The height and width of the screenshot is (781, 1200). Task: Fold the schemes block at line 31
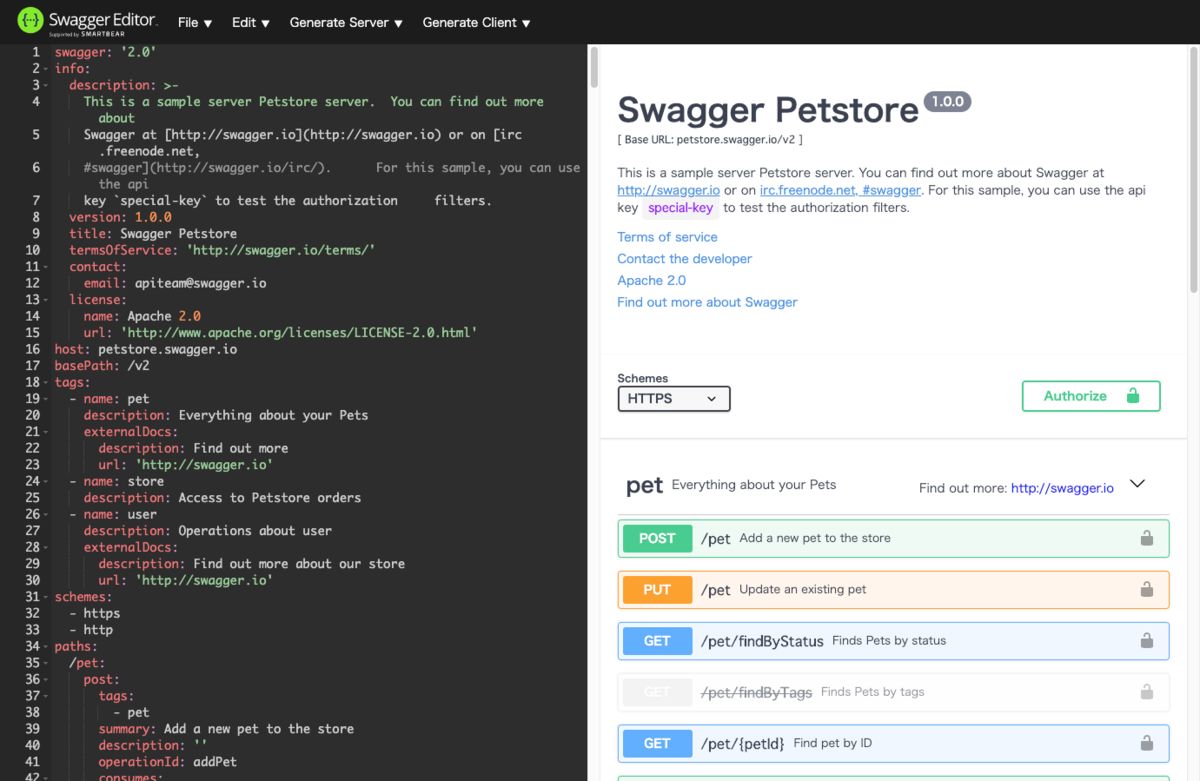[x=46, y=597]
